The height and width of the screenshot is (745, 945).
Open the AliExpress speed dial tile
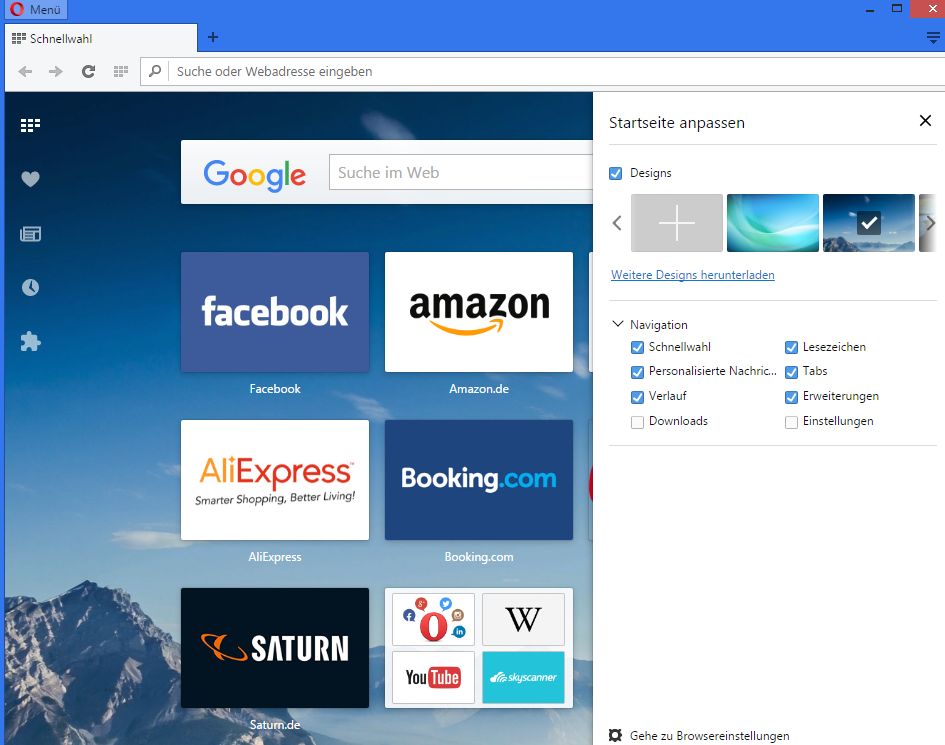pos(275,480)
